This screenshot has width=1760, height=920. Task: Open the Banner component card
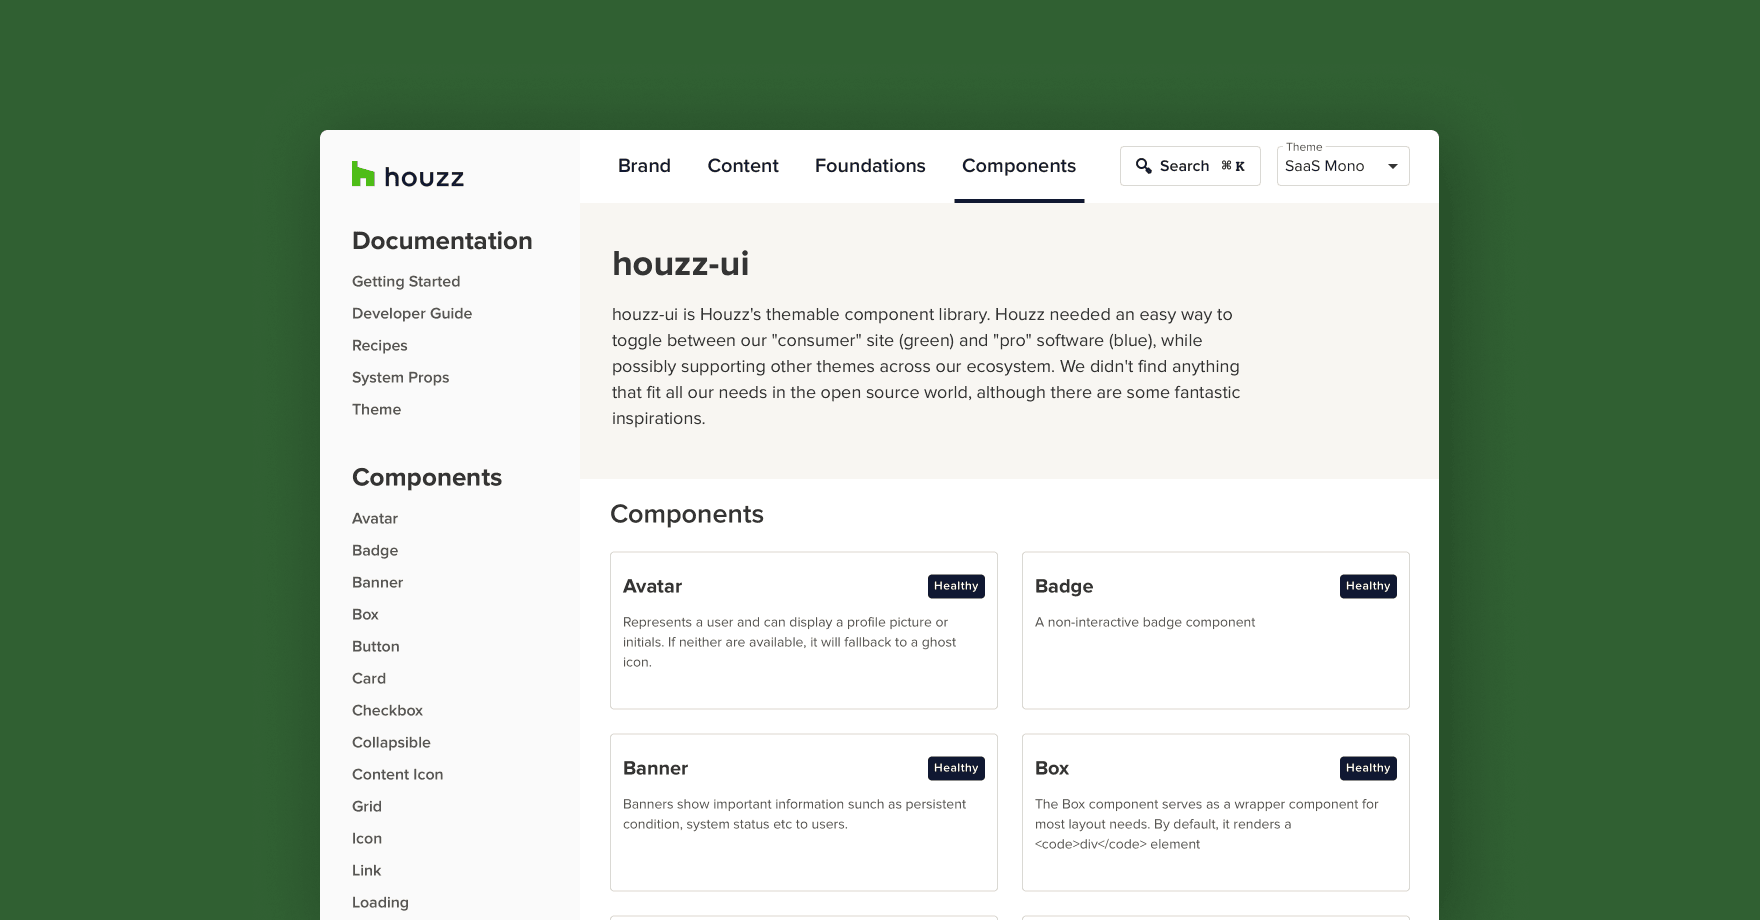(x=804, y=813)
